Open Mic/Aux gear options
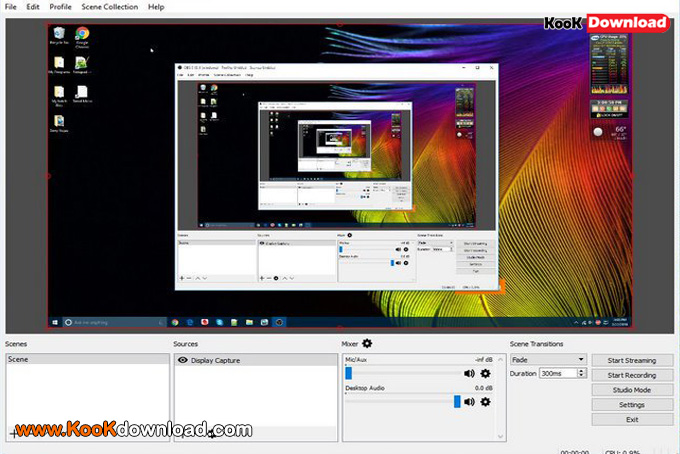The height and width of the screenshot is (454, 680). click(x=485, y=373)
